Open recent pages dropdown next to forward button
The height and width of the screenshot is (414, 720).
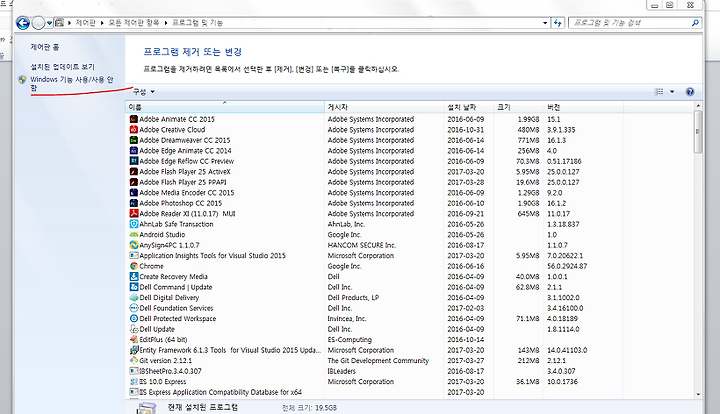49,22
